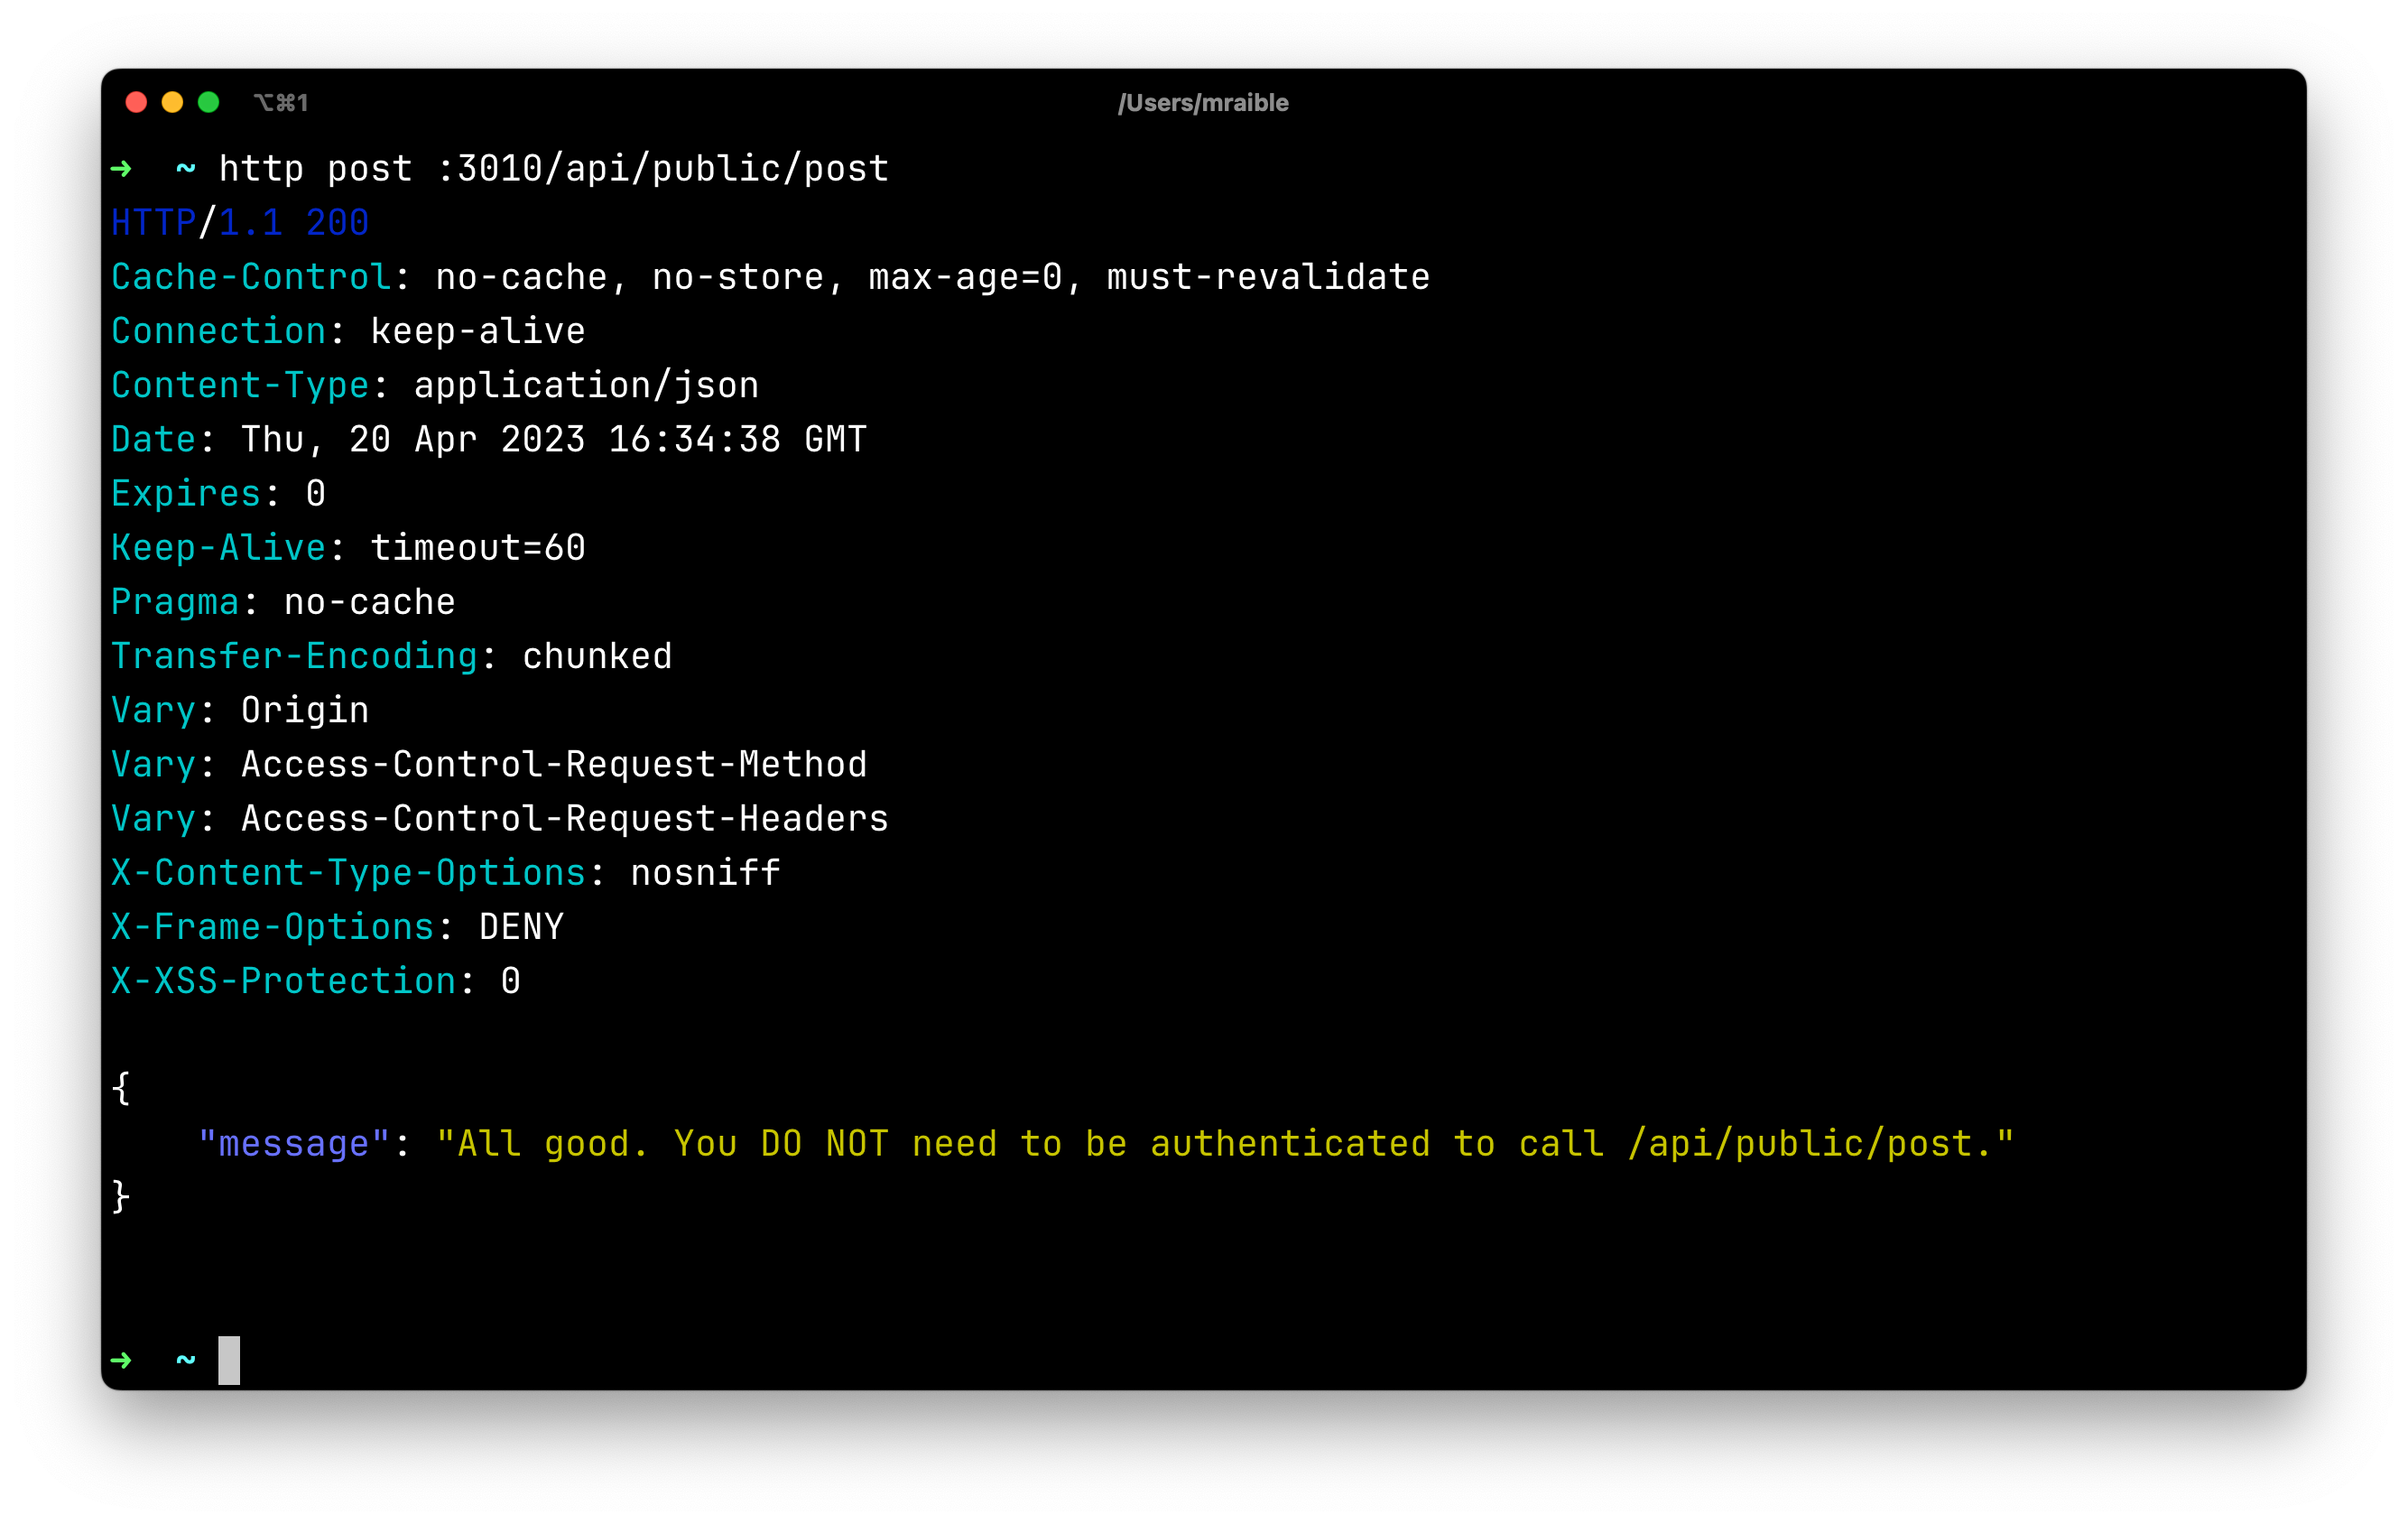The width and height of the screenshot is (2408, 1524).
Task: Click the /Users/mraible title bar text
Action: click(1203, 102)
